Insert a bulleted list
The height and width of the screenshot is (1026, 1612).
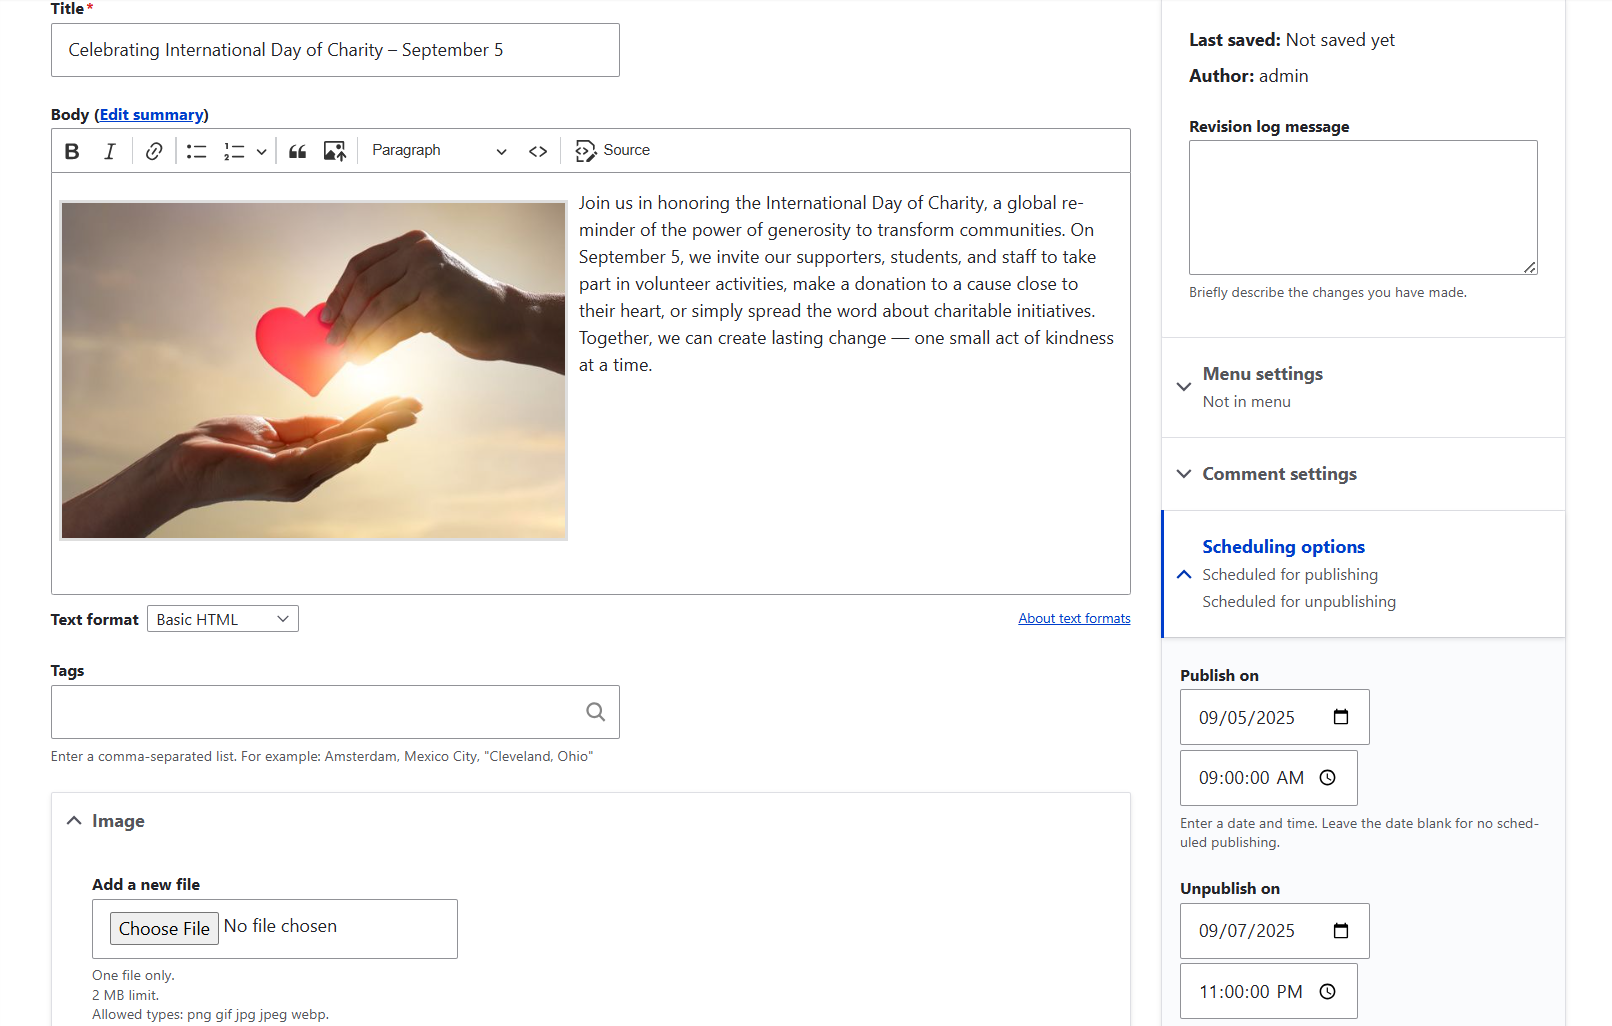[x=196, y=151]
